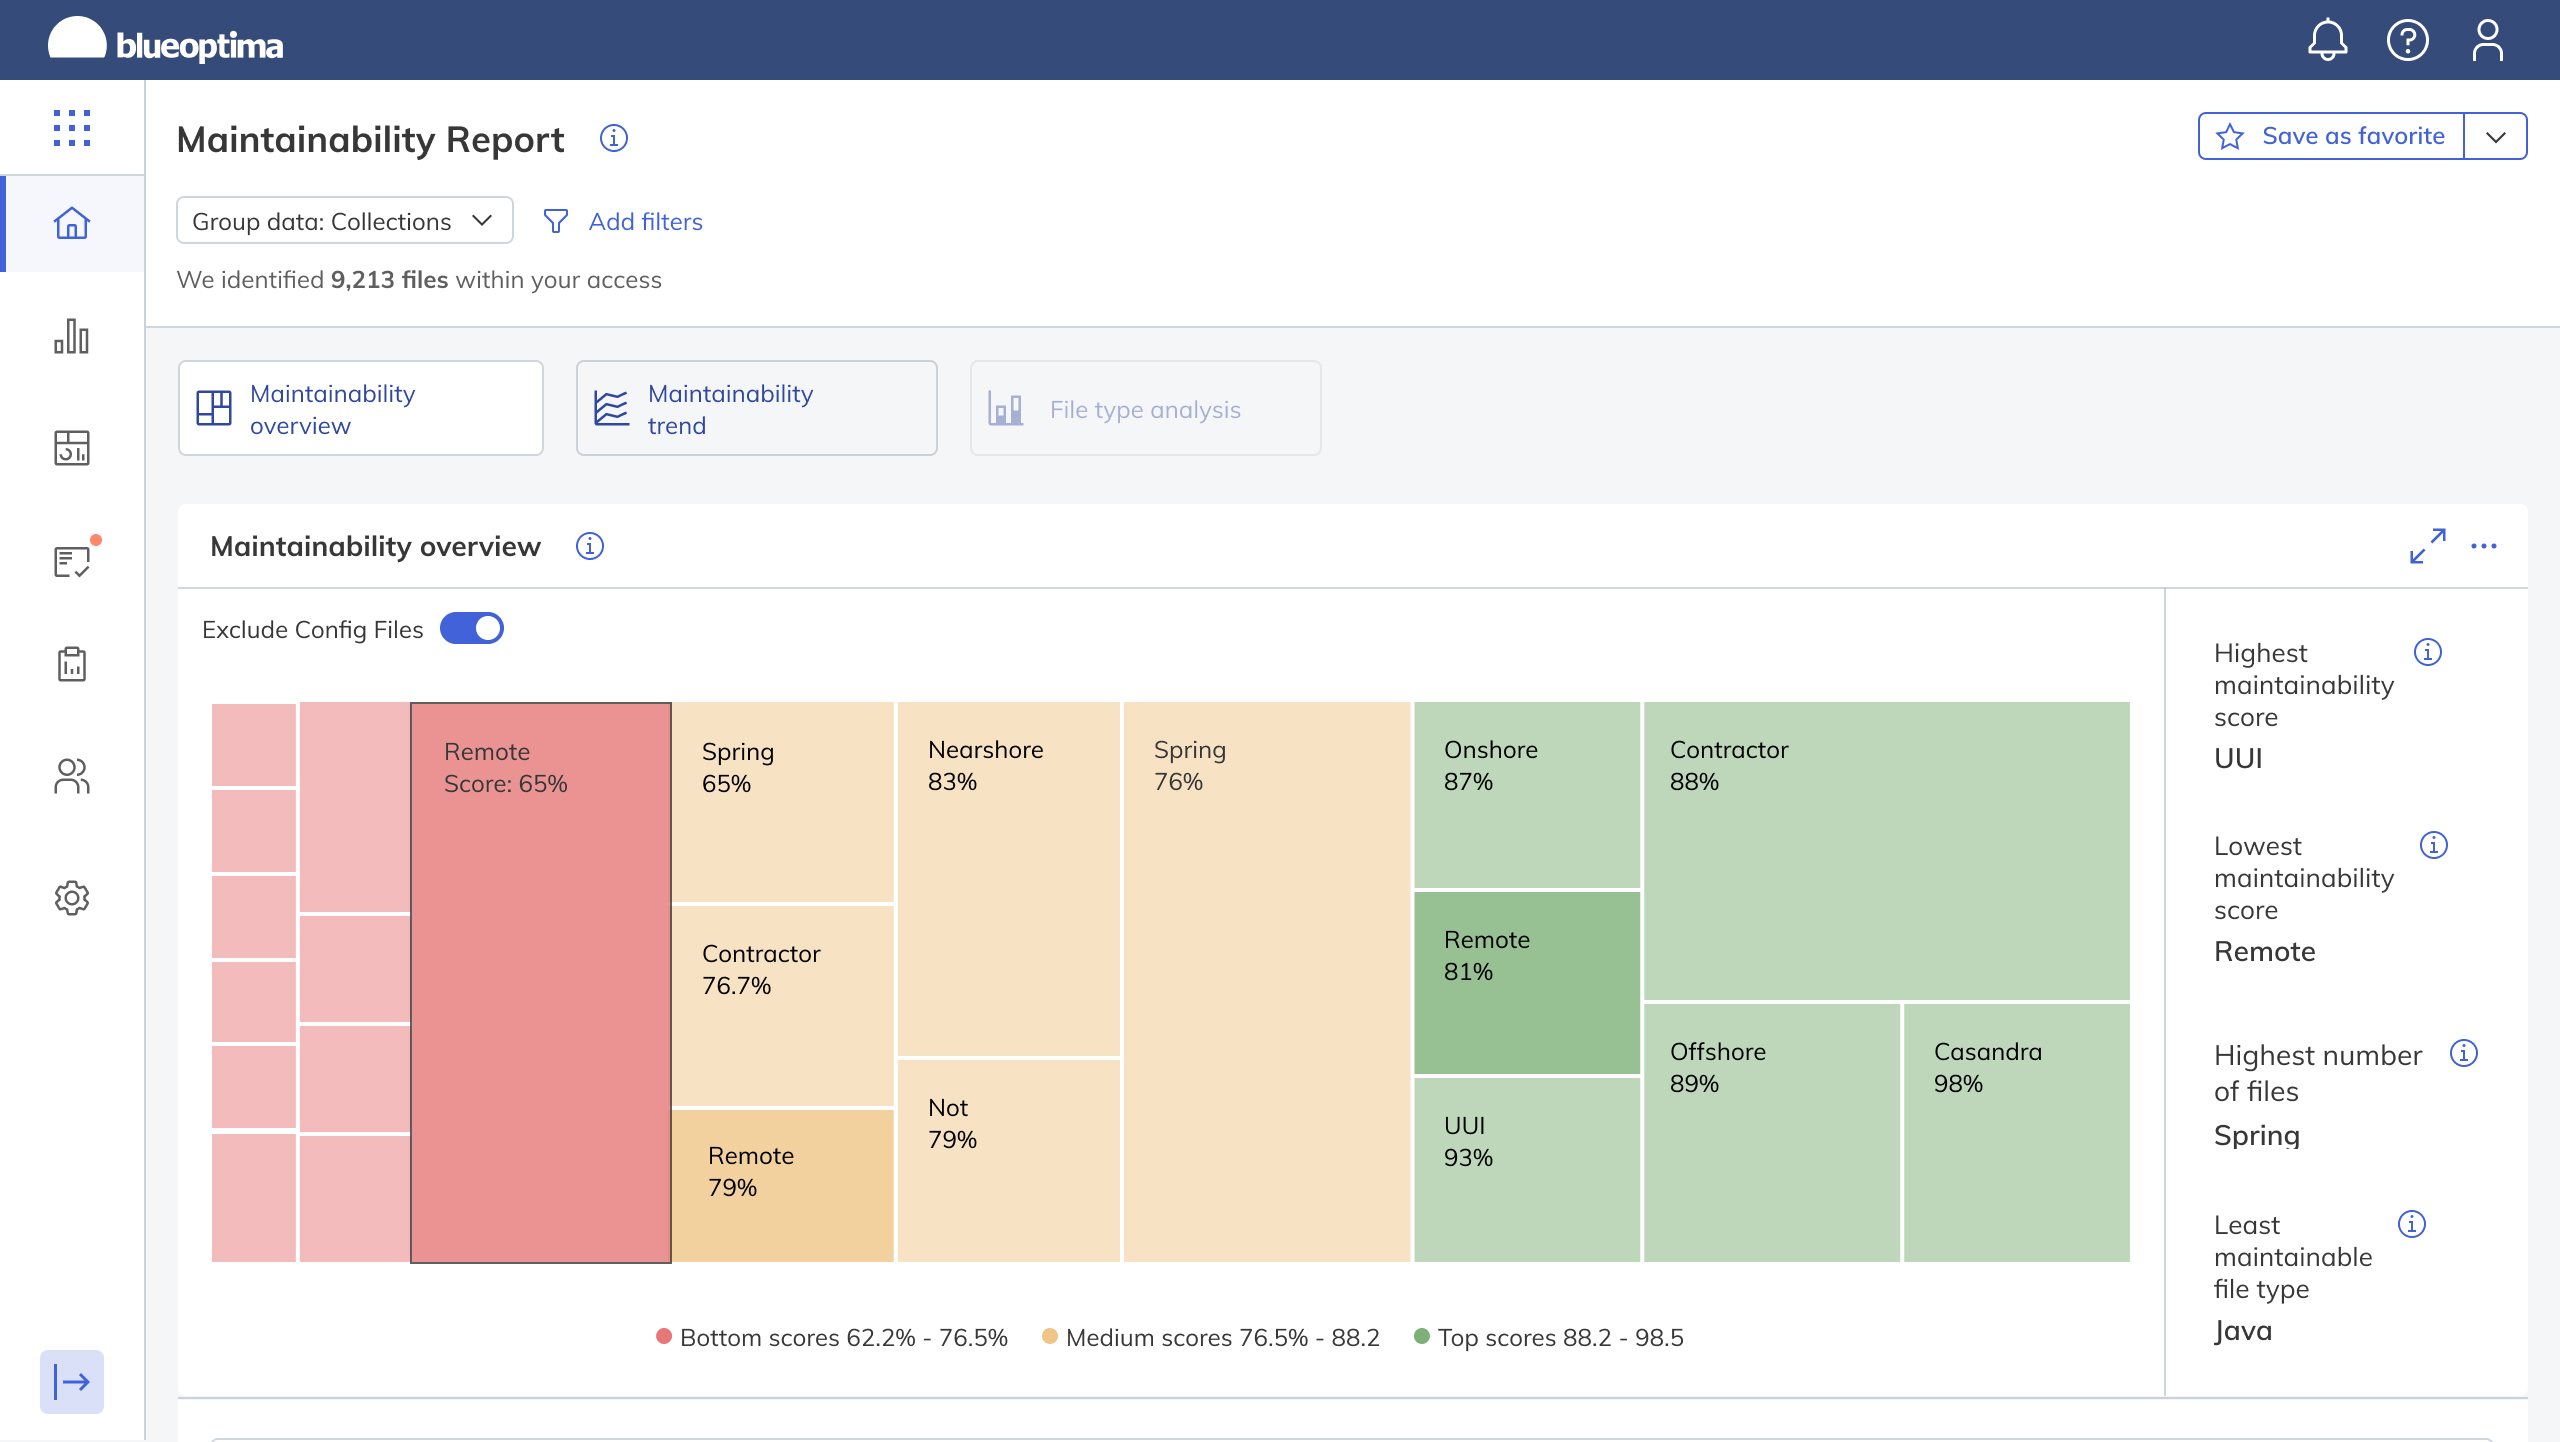Click Save as favorite button
Screen dimensions: 2560x1442
[x=2332, y=137]
